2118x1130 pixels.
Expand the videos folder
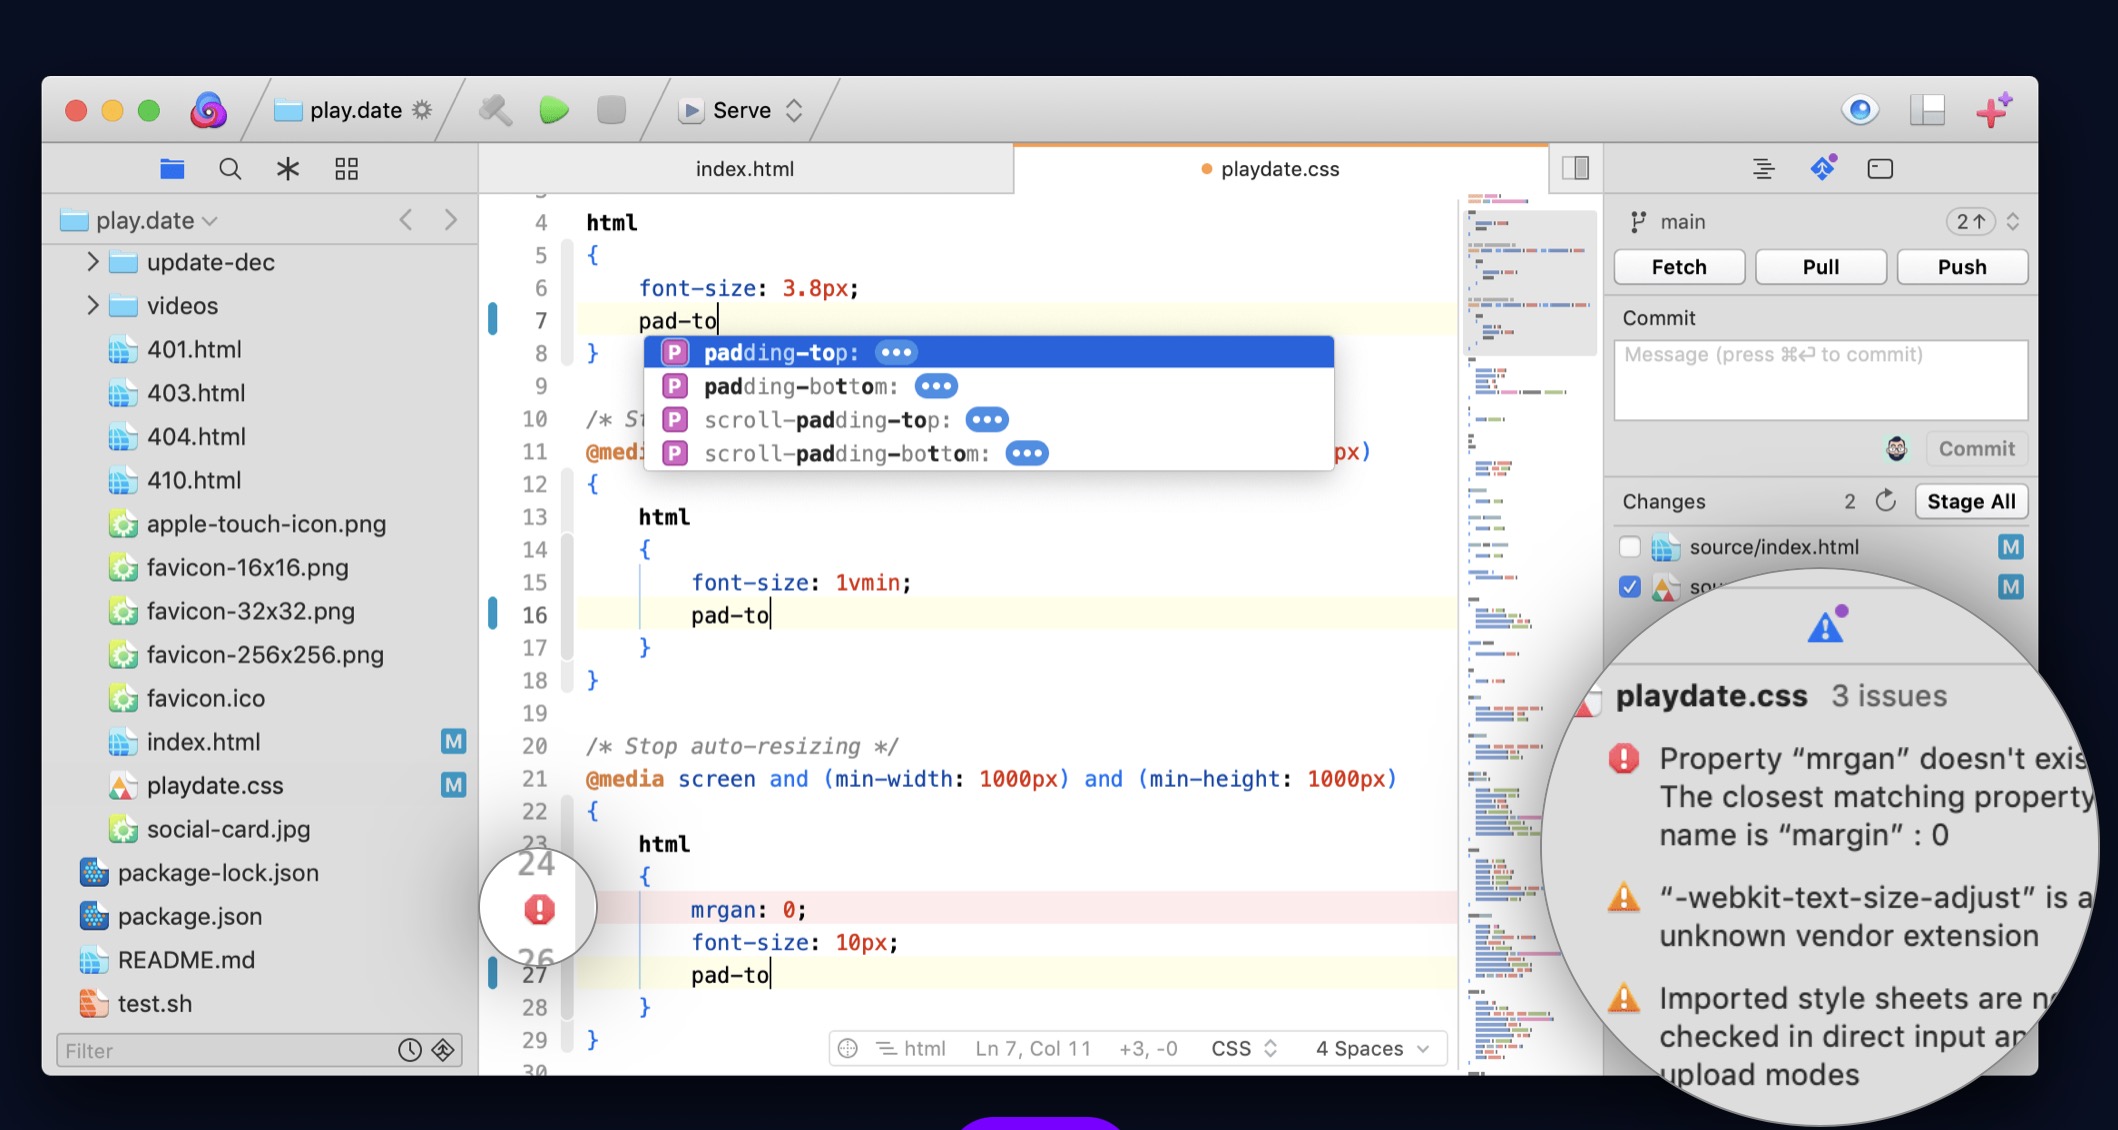tap(92, 306)
